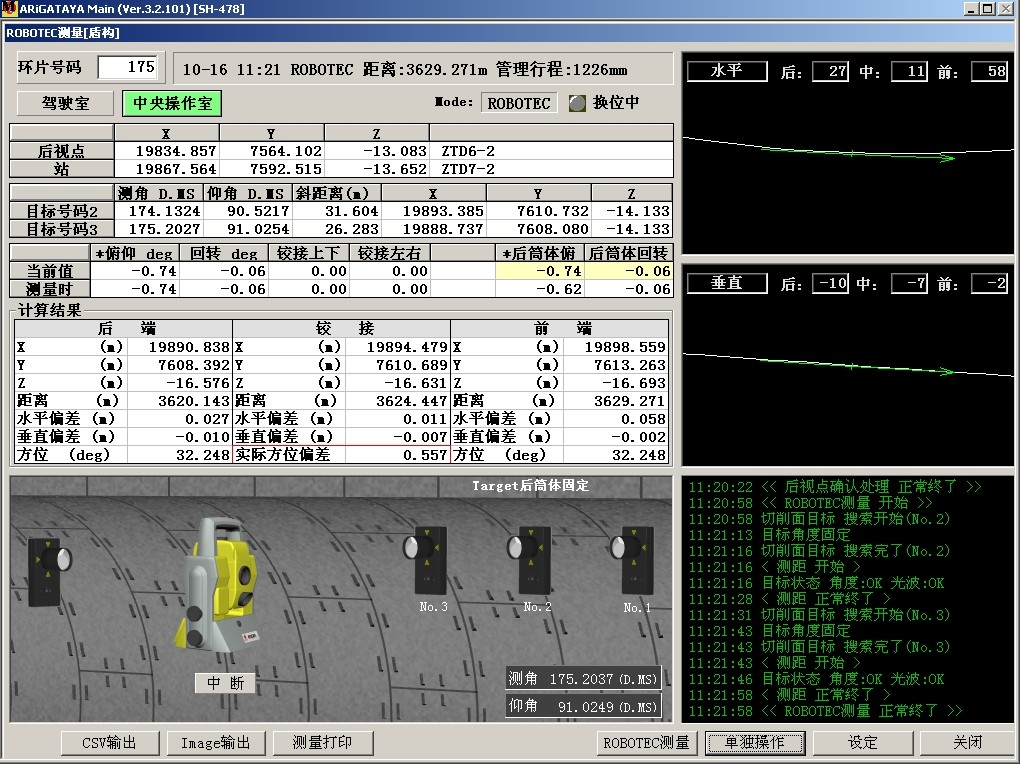Switch to 驾驶室 mode
This screenshot has height=764, width=1020.
(x=66, y=103)
